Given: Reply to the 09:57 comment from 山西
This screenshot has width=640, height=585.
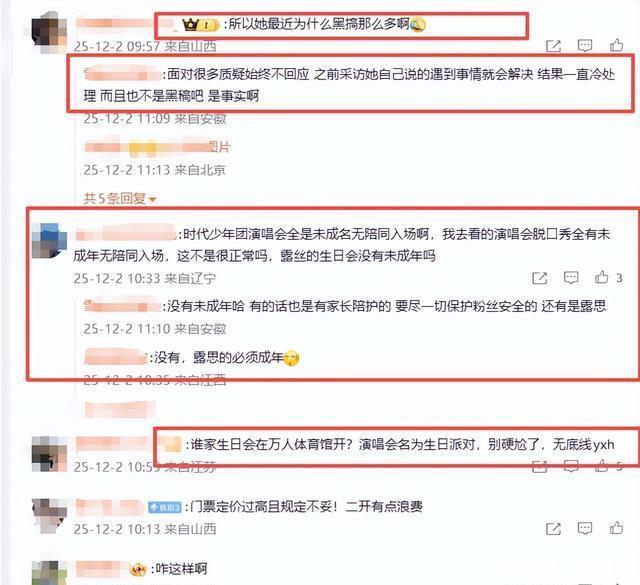Looking at the screenshot, I should (585, 46).
